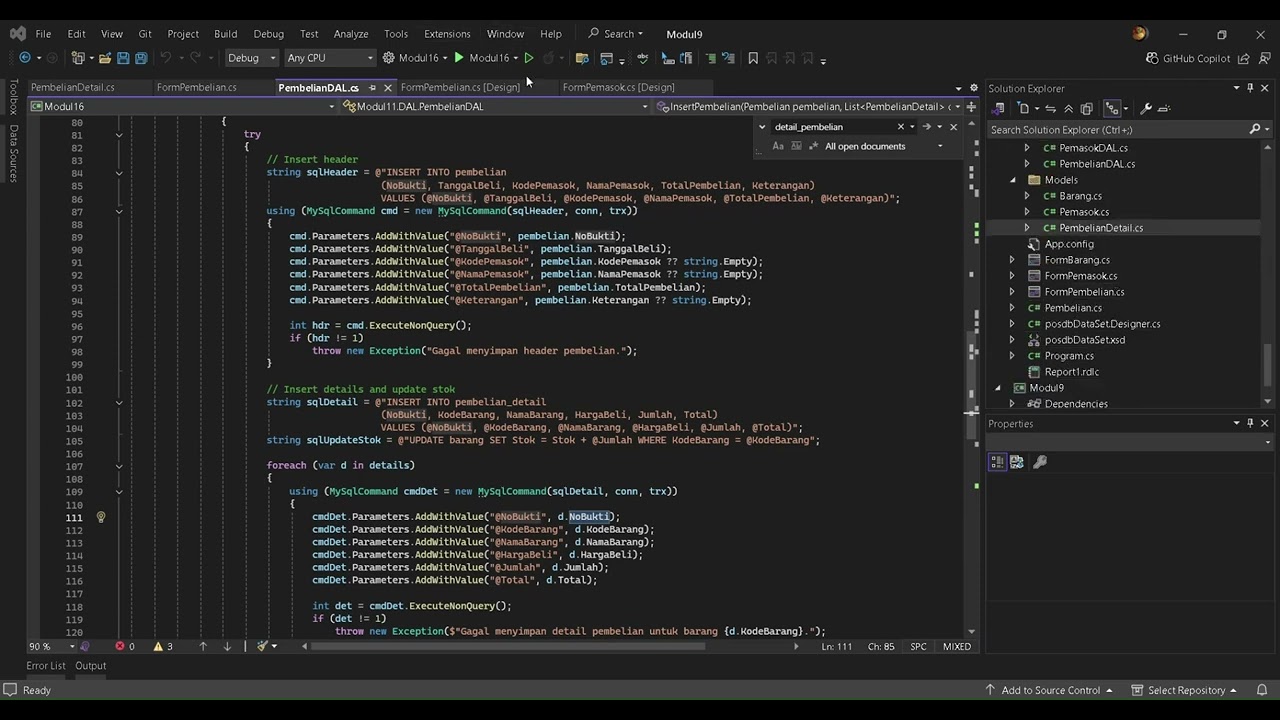1280x720 pixels.
Task: Go to previous issue with the up arrow
Action: point(203,646)
